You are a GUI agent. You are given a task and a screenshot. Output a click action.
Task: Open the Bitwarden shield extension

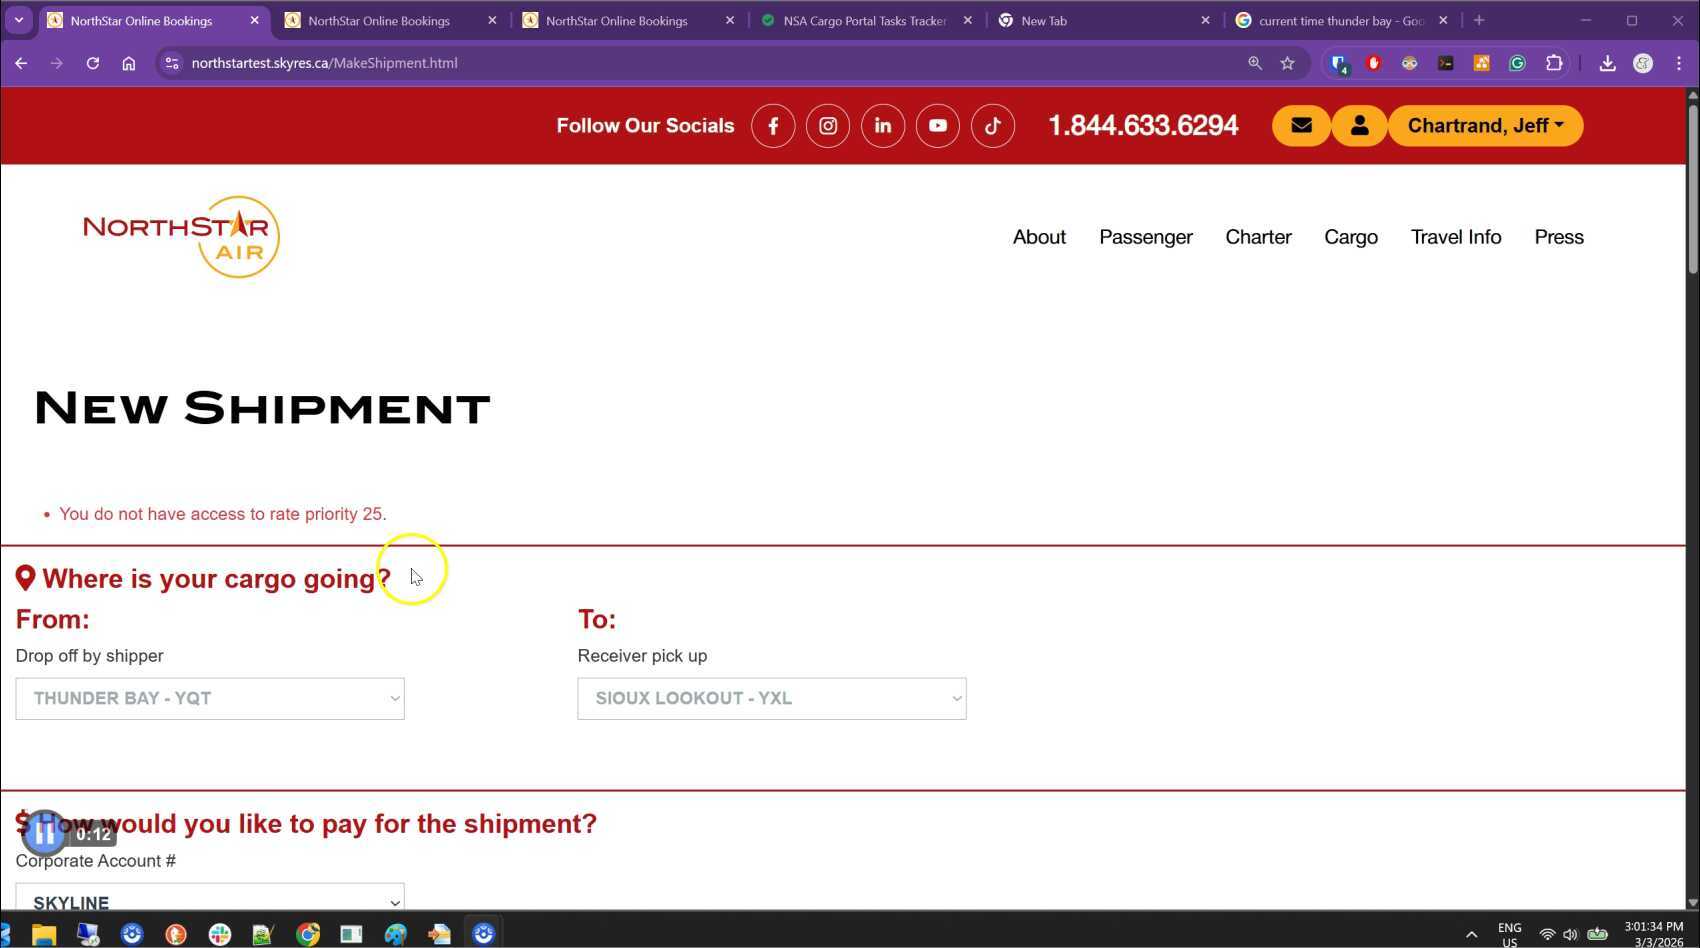pos(1339,64)
